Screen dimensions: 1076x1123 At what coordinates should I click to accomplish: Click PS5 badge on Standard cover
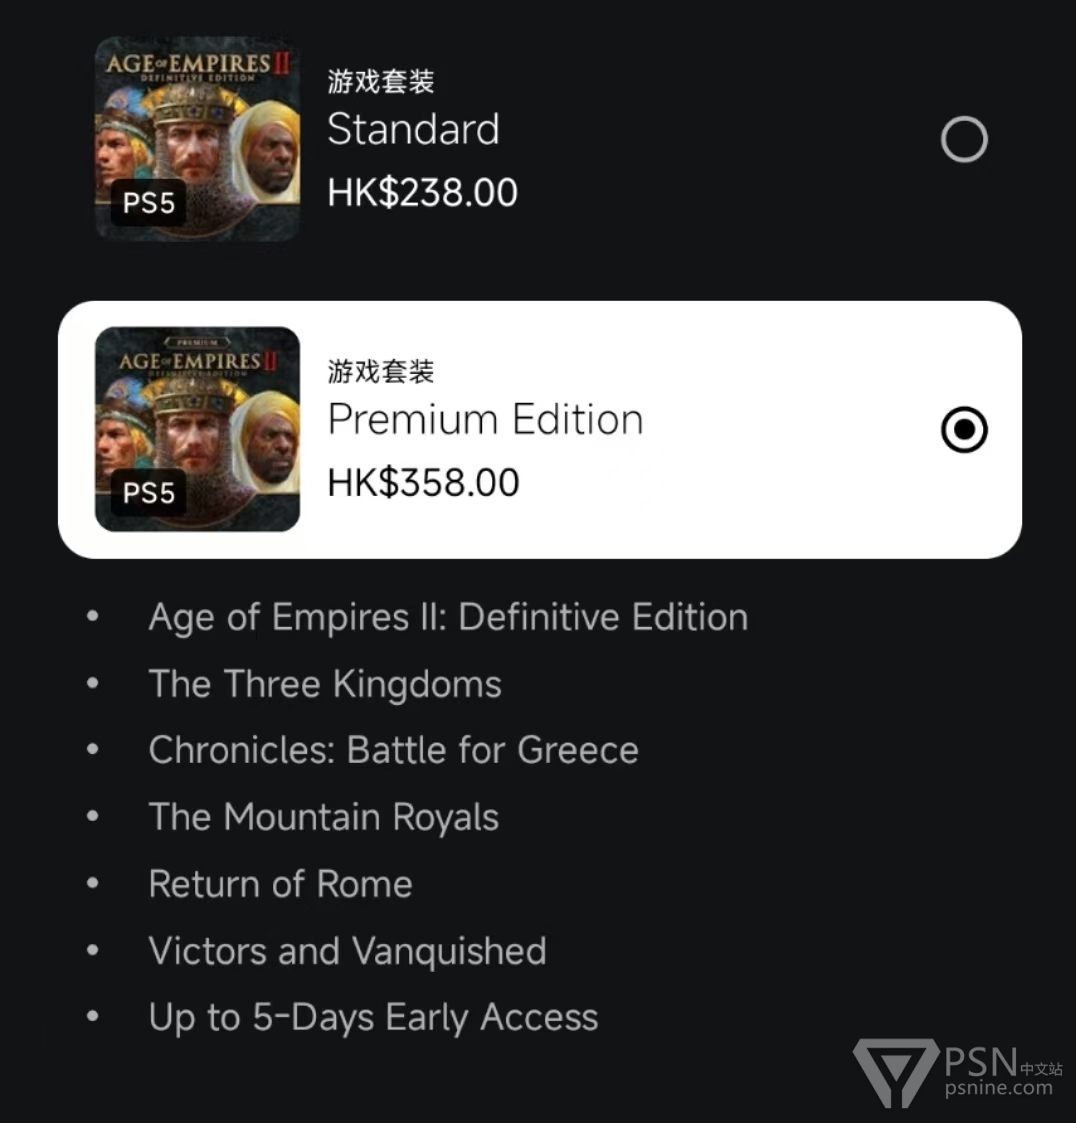click(148, 203)
